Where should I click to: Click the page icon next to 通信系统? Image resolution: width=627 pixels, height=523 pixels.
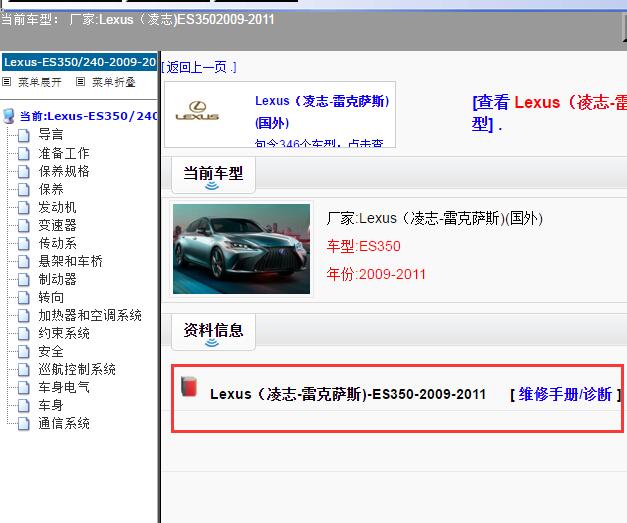(x=24, y=423)
